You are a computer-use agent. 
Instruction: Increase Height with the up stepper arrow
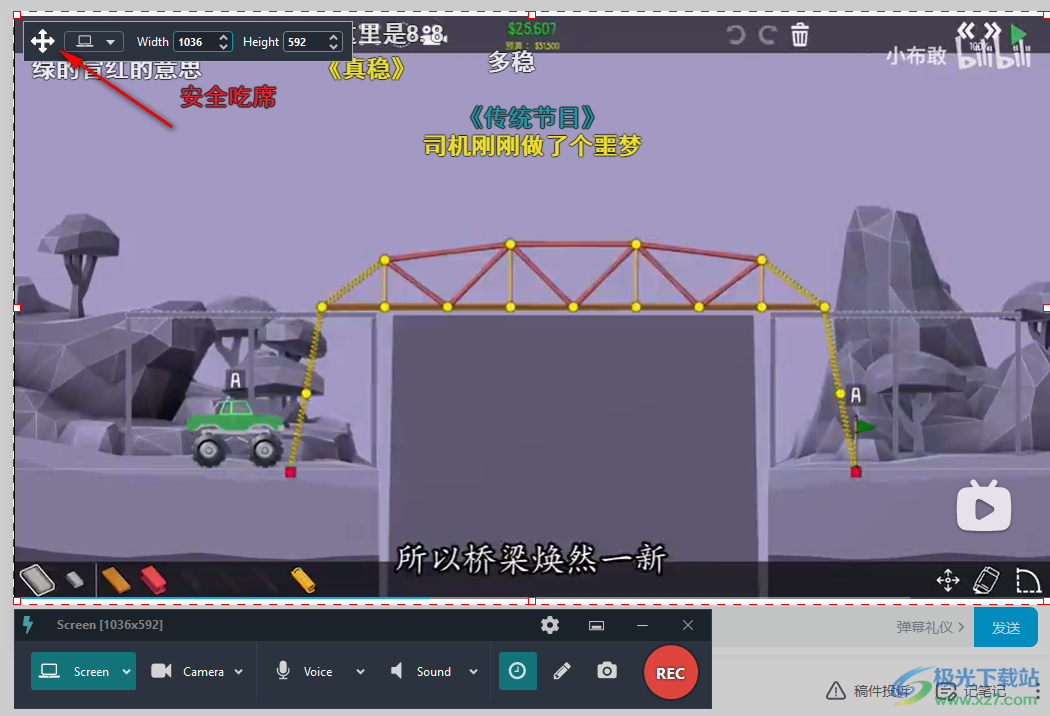coord(334,36)
